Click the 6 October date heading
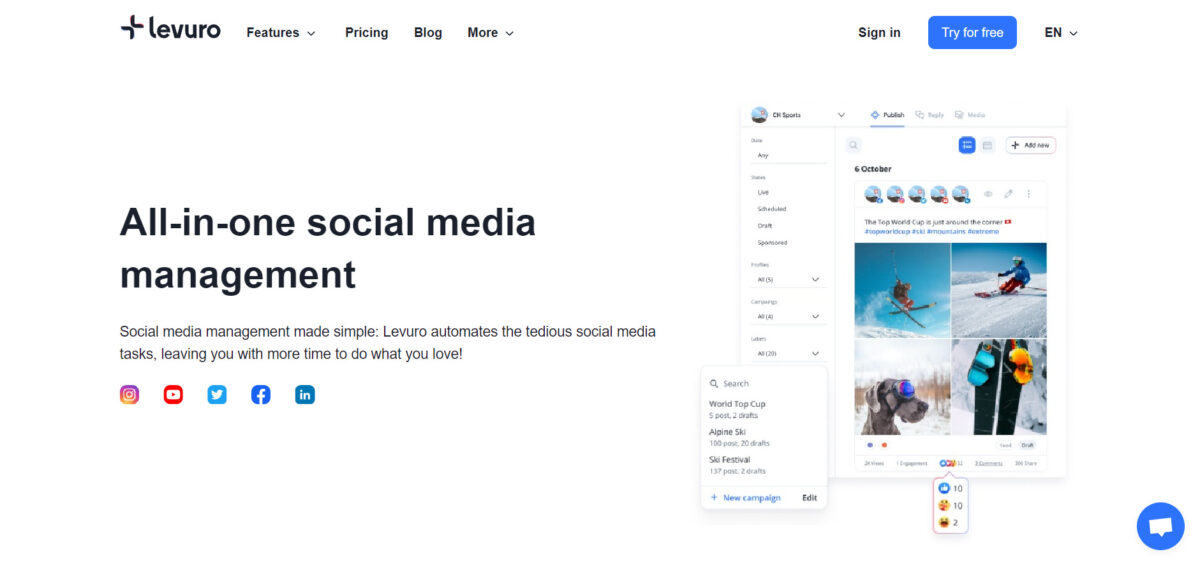1200x561 pixels. click(x=872, y=169)
